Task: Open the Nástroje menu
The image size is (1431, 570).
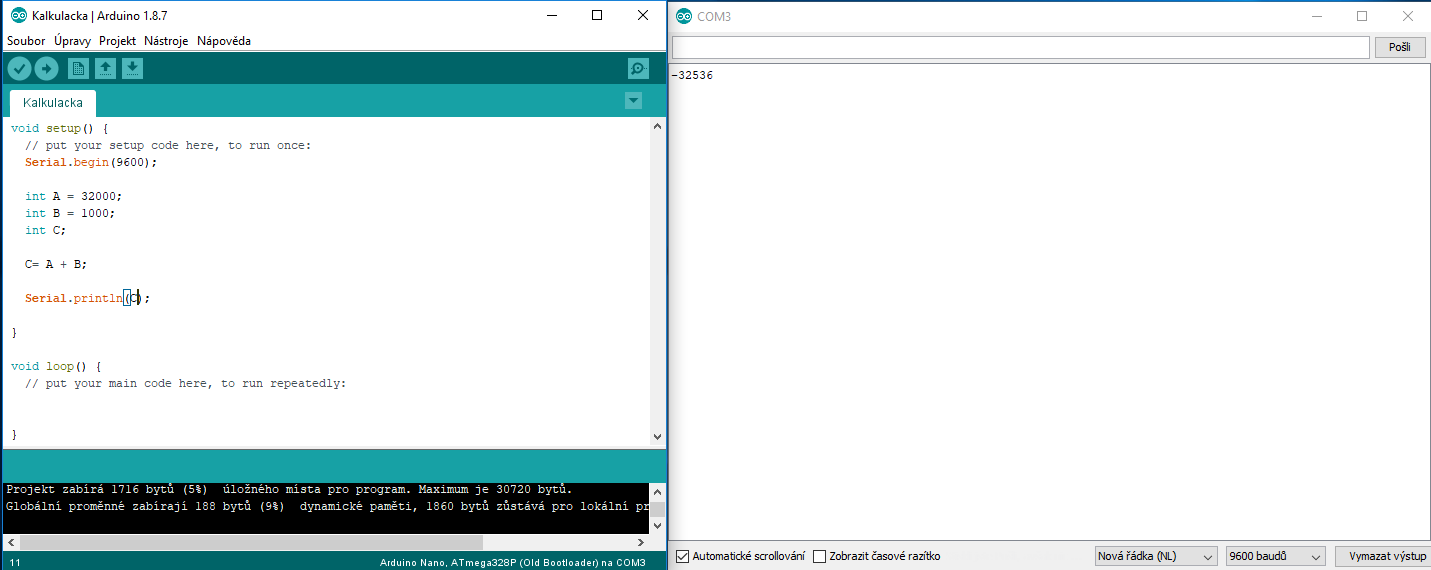Action: pyautogui.click(x=166, y=41)
